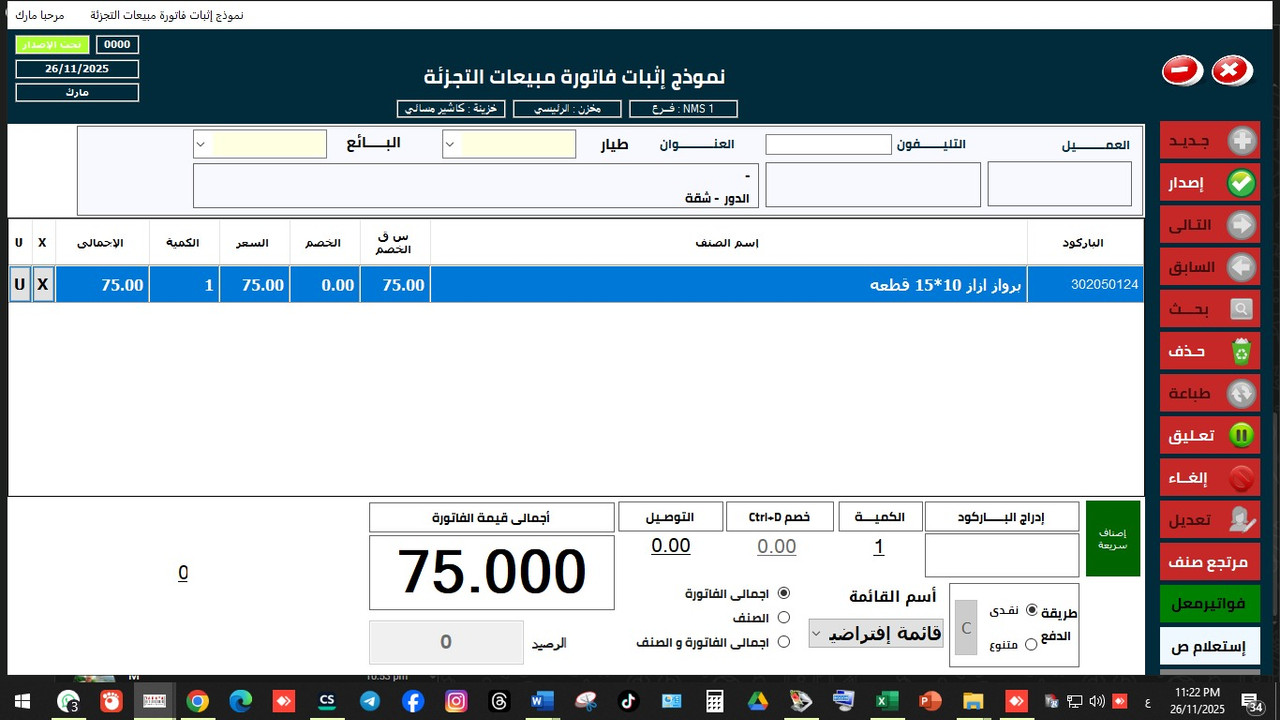This screenshot has width=1280, height=720.
Task: Choose اجمالى الفاتورة و الصنف option
Action: (x=783, y=642)
